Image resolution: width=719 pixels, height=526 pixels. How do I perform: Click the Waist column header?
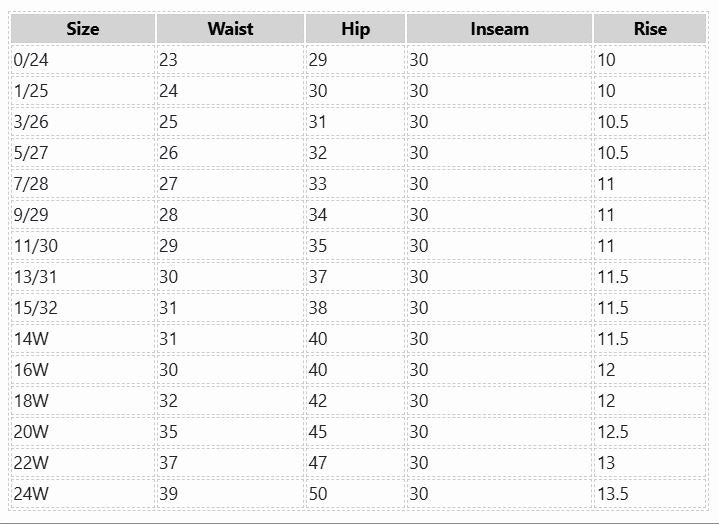coord(230,29)
